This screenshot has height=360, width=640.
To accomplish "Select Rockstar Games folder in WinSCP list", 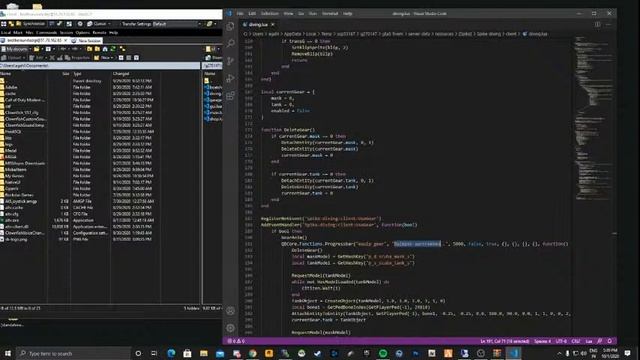I will (17, 195).
